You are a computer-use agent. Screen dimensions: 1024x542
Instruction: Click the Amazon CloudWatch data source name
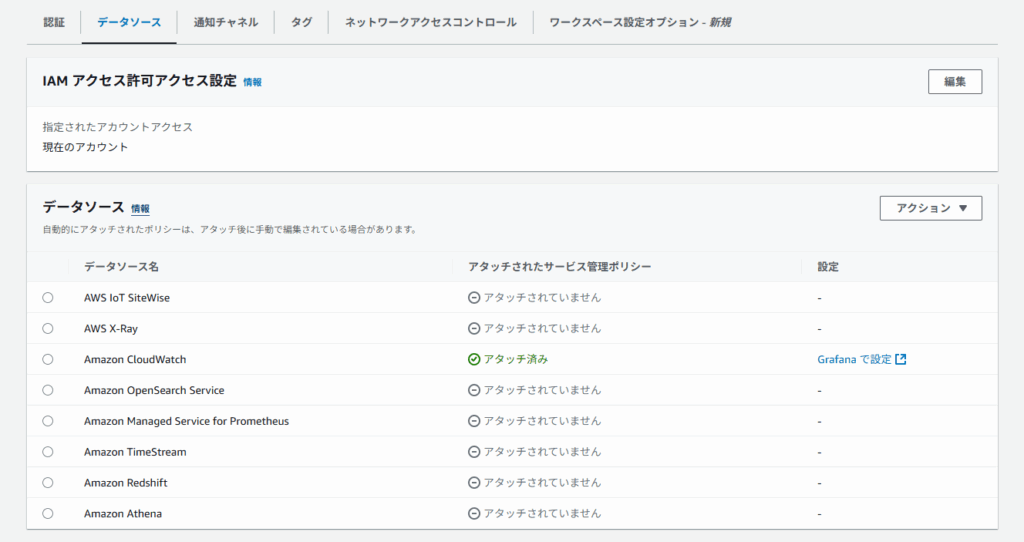(135, 359)
